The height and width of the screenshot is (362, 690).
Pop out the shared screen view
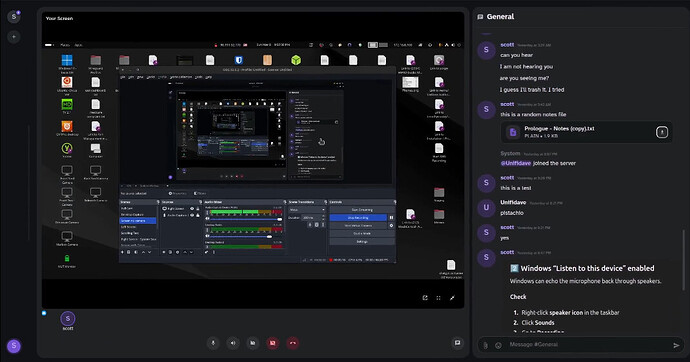tap(425, 298)
